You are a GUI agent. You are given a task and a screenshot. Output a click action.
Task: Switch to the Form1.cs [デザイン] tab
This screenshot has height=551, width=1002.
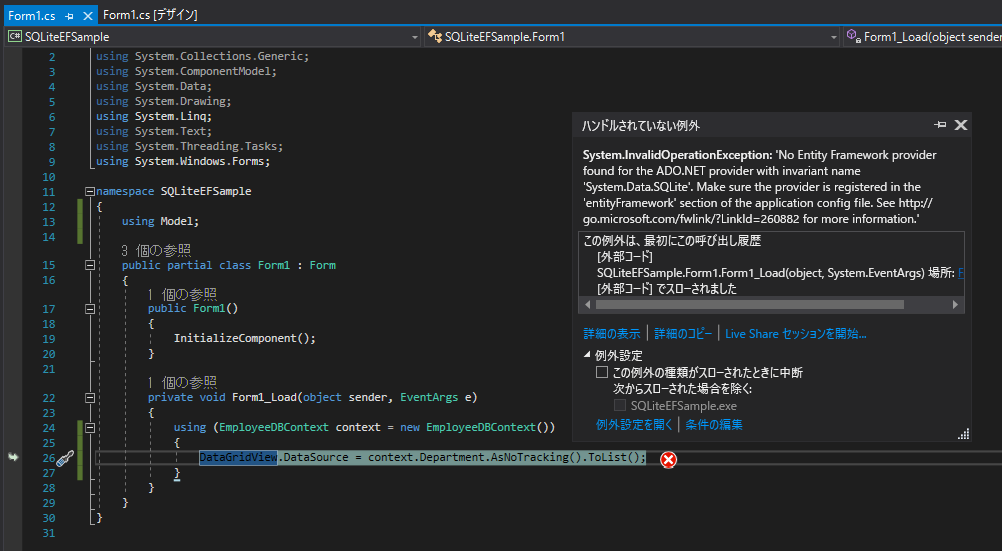(150, 15)
